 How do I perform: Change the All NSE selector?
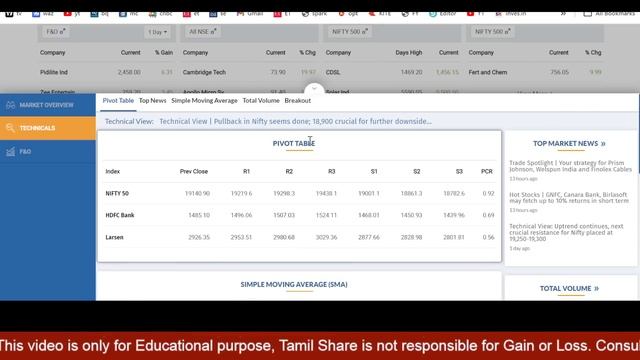coord(202,32)
